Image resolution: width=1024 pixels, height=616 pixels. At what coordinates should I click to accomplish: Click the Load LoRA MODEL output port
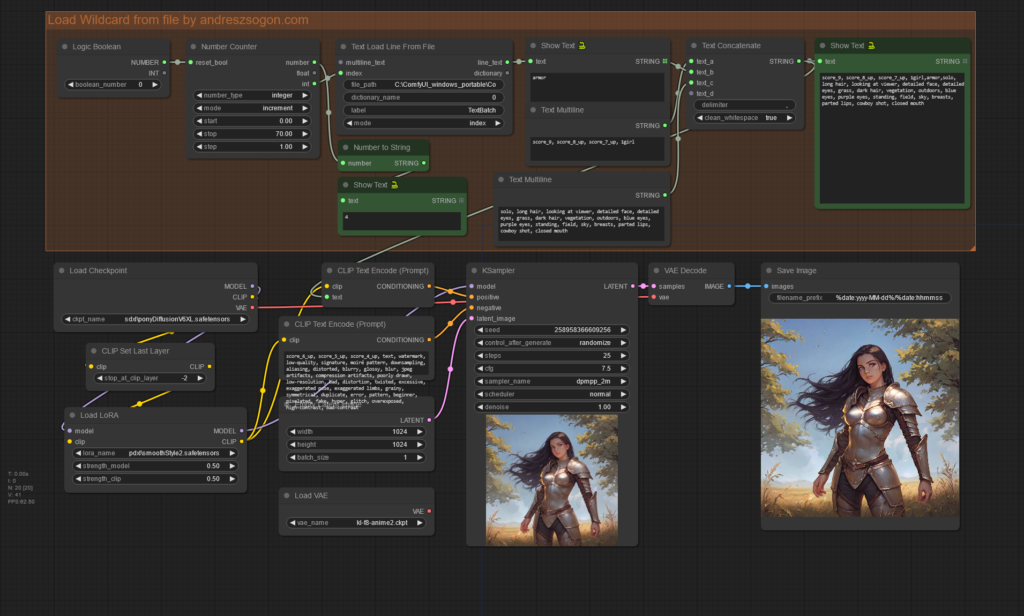(241, 431)
